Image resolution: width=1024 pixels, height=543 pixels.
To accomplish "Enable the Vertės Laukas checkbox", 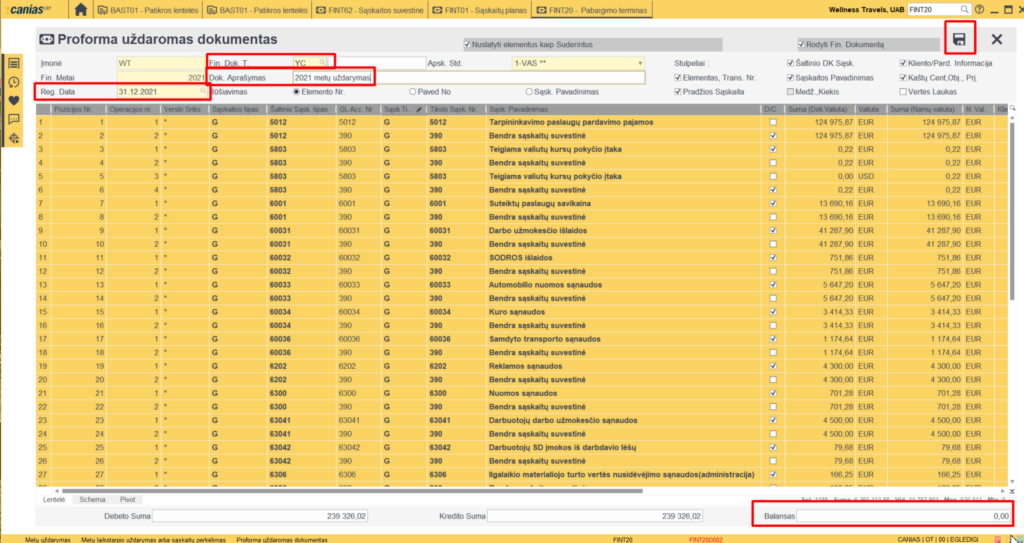I will click(x=904, y=92).
